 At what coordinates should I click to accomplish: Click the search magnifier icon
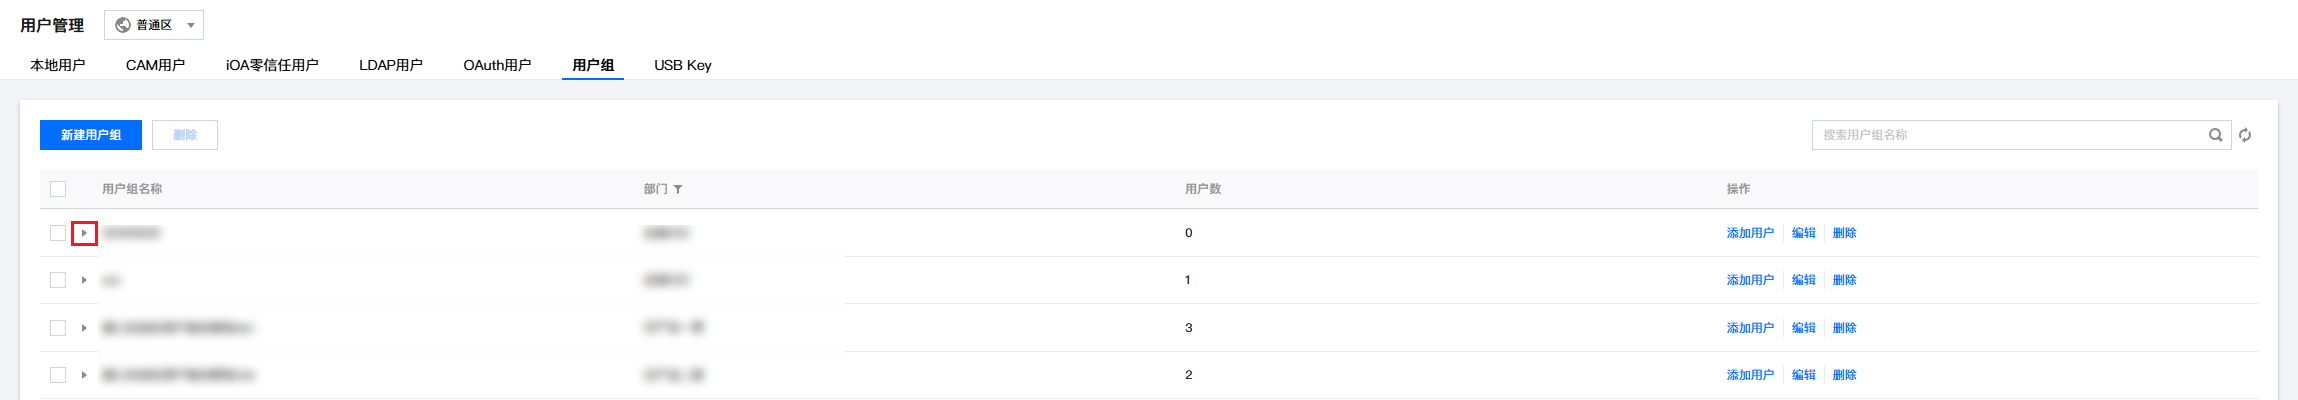click(x=2216, y=135)
